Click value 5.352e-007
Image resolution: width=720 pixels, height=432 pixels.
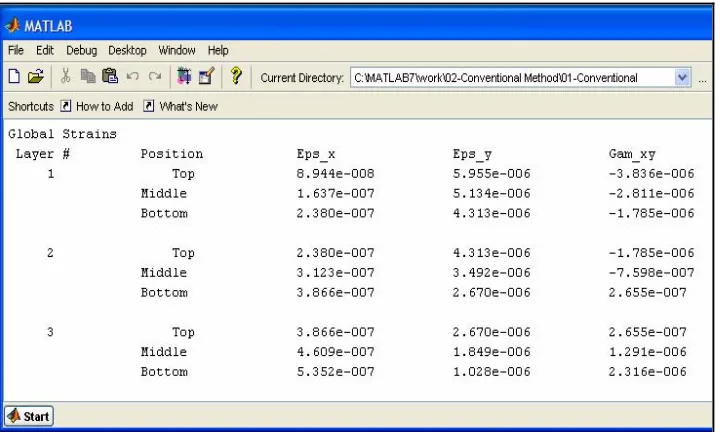pos(336,372)
